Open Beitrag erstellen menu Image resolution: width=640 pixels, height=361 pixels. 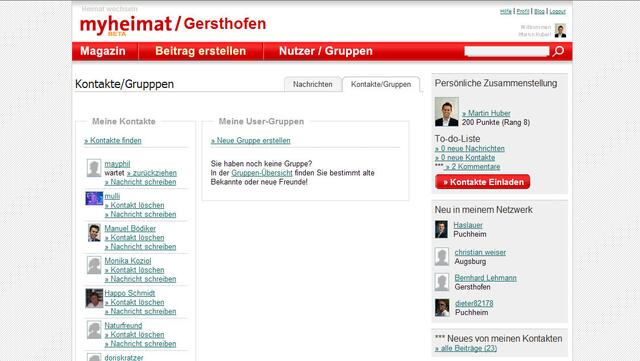[x=200, y=51]
